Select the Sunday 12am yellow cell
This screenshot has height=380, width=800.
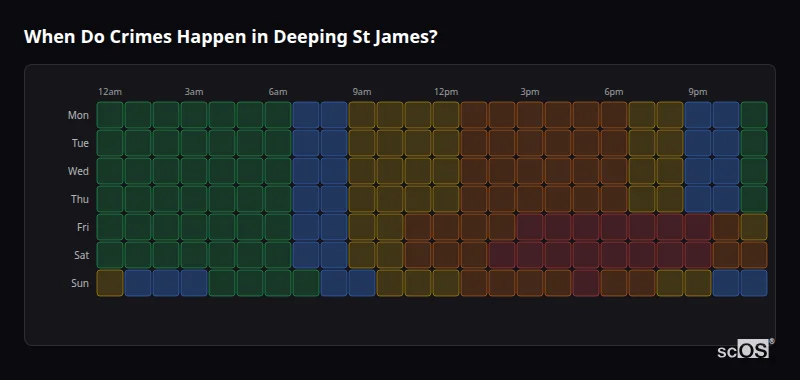tap(110, 283)
